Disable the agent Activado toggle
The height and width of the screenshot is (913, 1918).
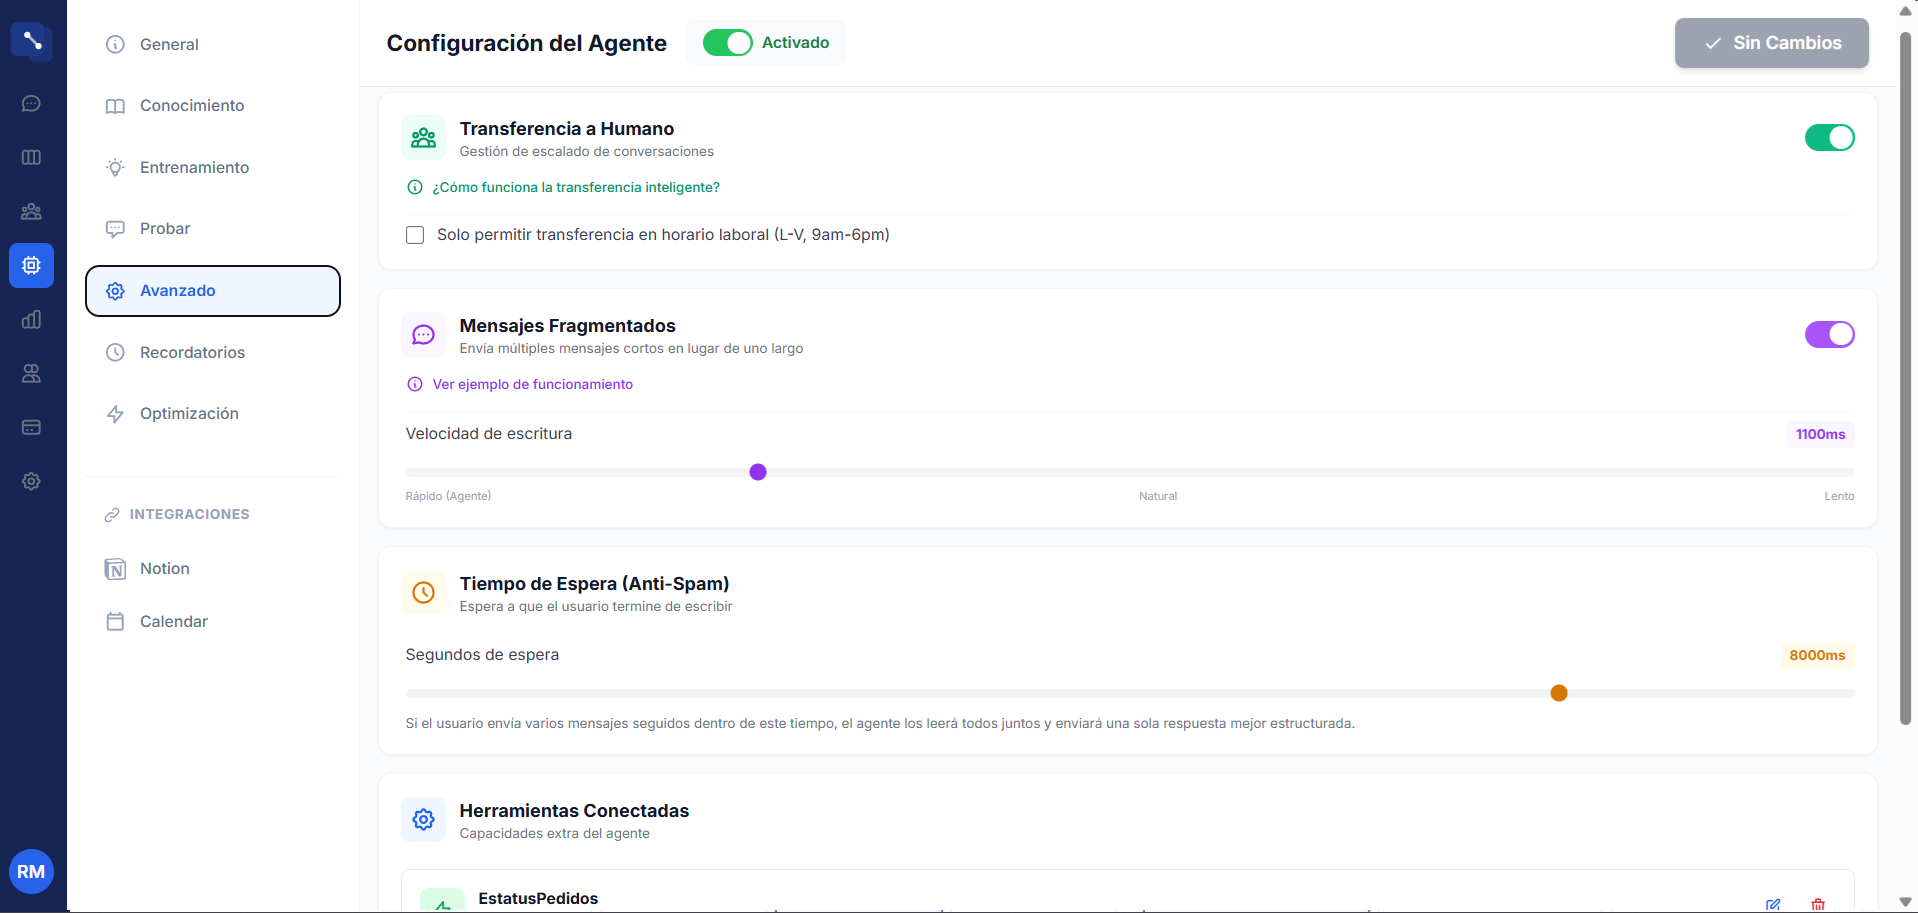tap(727, 43)
